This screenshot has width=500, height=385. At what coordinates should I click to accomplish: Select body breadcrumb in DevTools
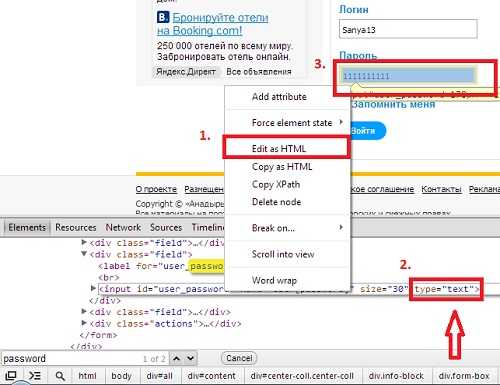pos(121,376)
